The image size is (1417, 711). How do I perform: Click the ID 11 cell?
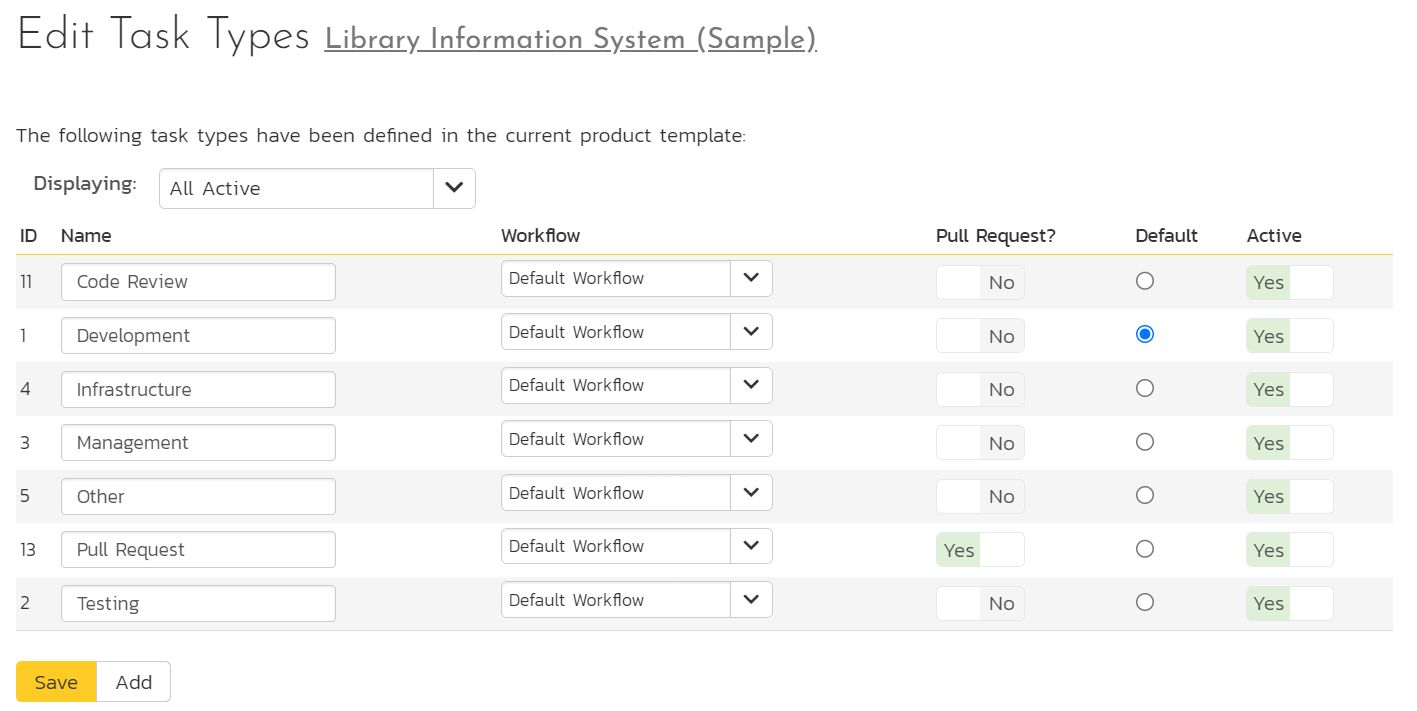pos(26,282)
